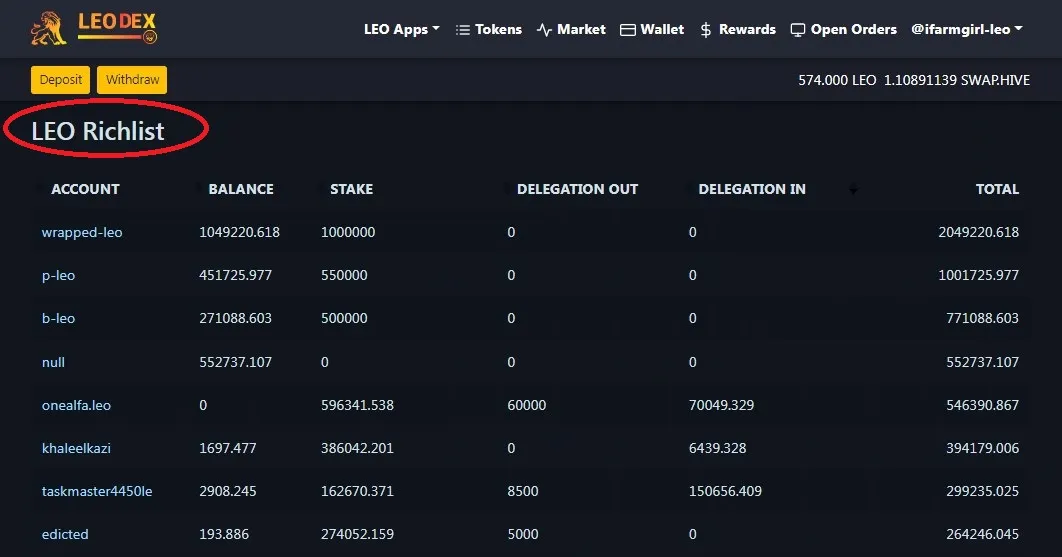Click khaleelkazi balance 1697.477
The image size is (1062, 557).
click(228, 448)
